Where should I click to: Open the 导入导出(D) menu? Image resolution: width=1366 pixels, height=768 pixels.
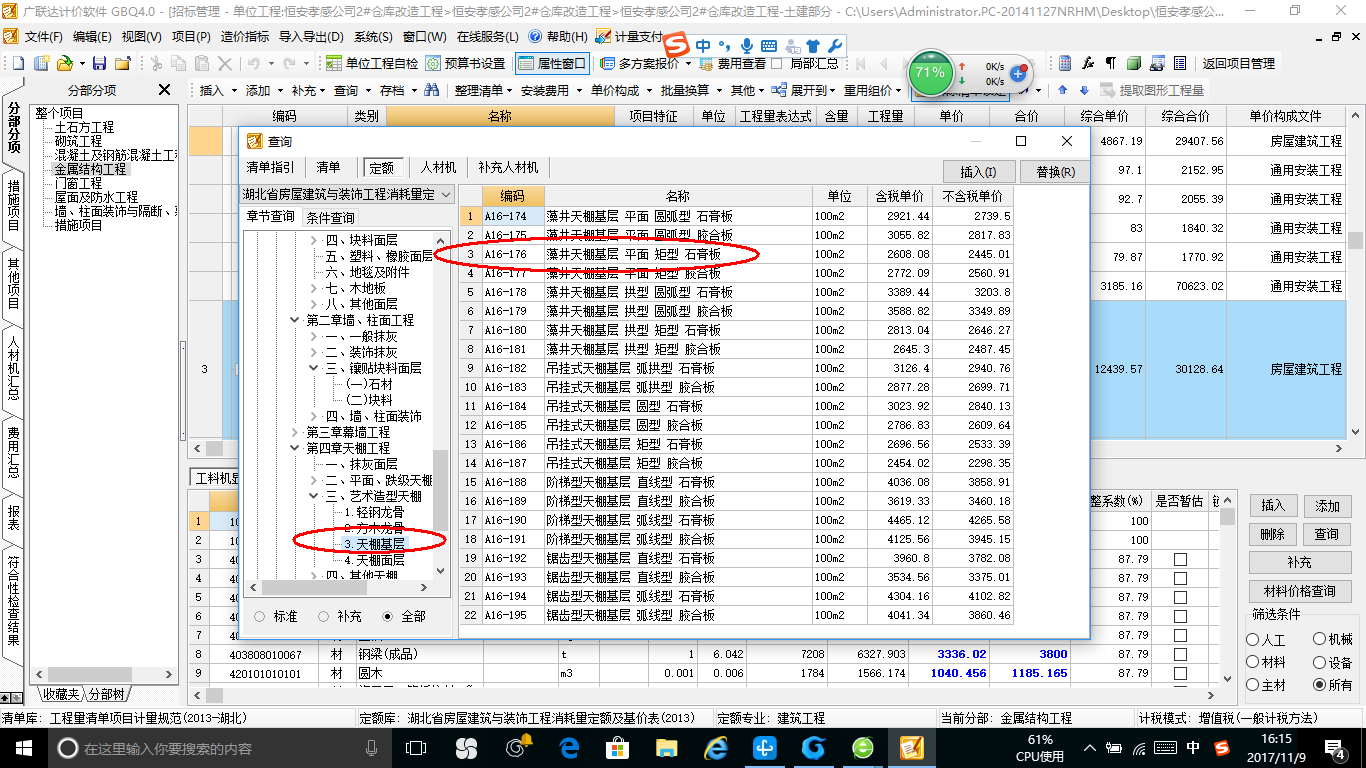[x=312, y=36]
